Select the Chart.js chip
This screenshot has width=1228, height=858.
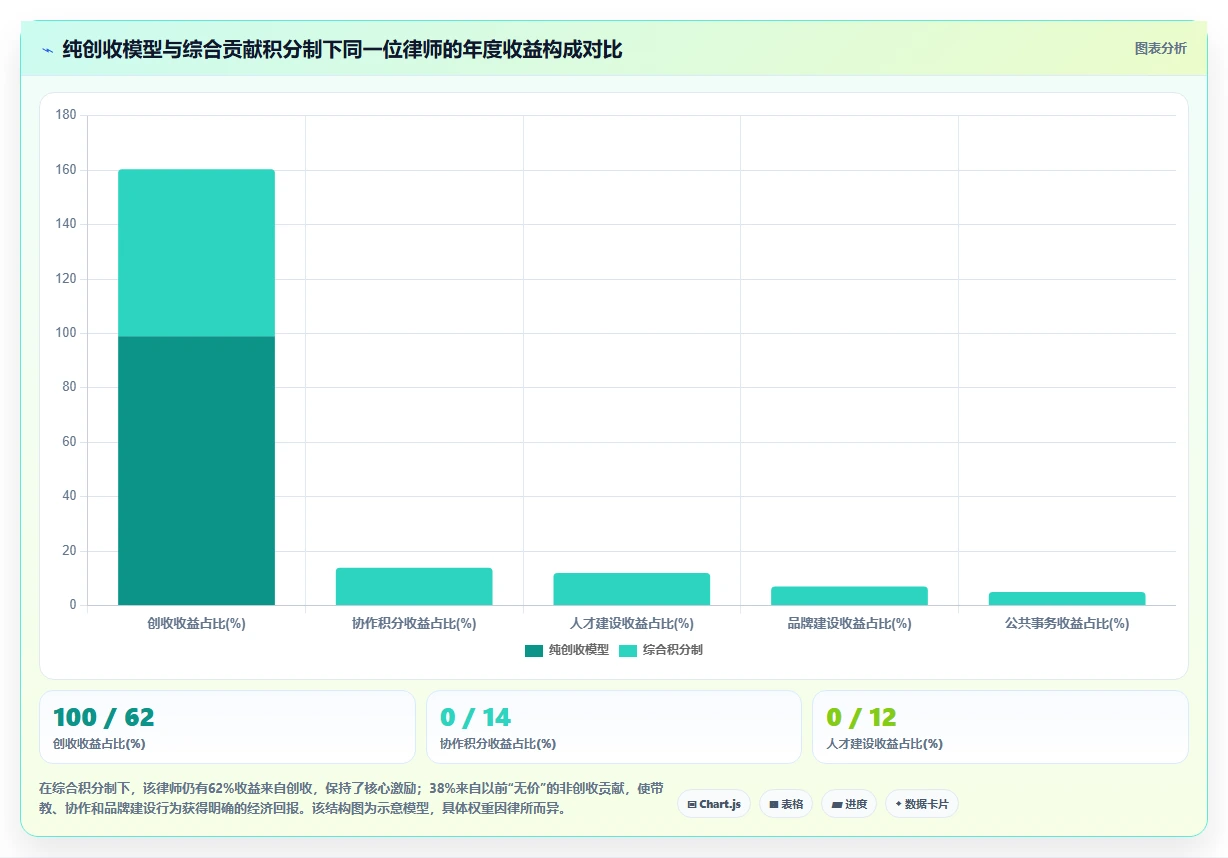point(714,804)
